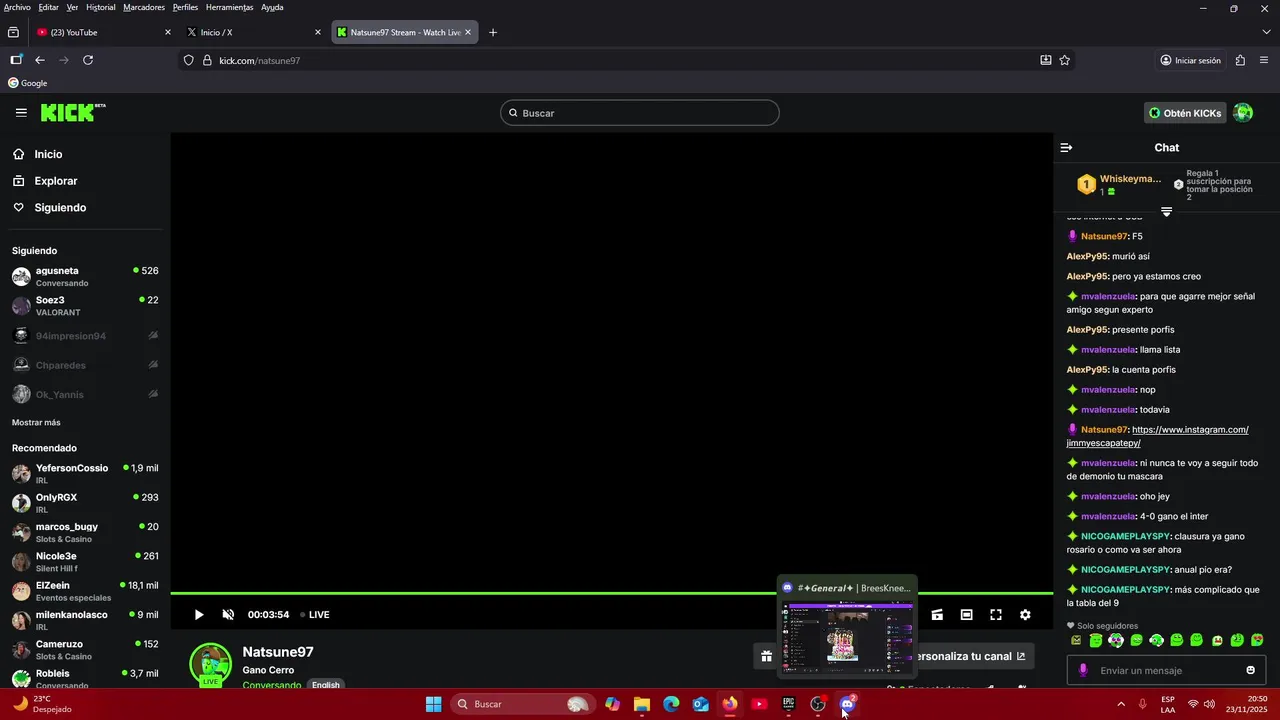Screen dimensions: 1280x720
Task: Open the emoji picker in chat input
Action: coord(1250,670)
